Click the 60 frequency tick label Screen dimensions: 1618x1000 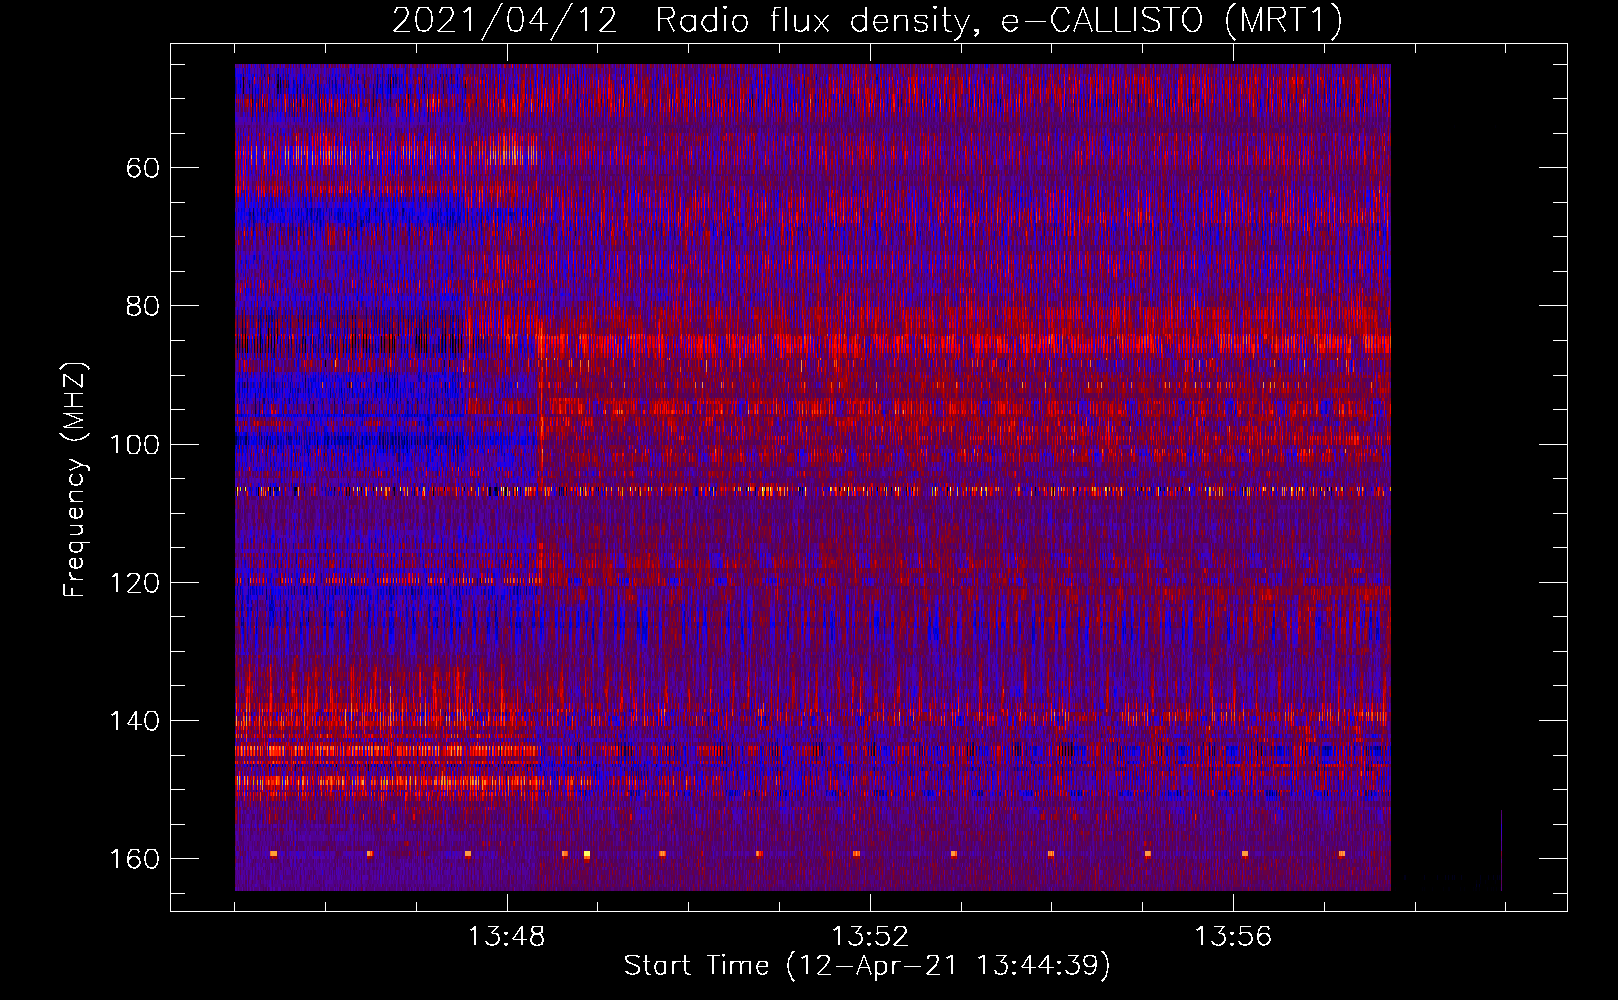coord(143,168)
